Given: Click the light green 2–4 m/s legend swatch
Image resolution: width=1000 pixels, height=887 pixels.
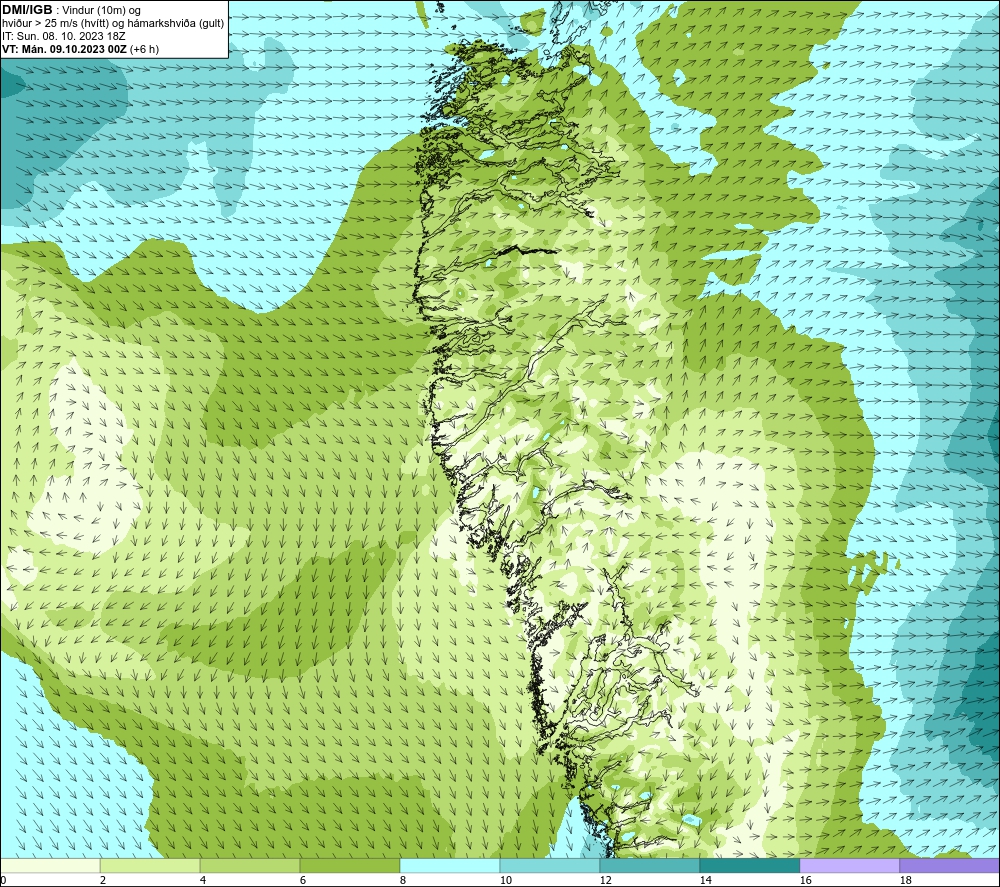Looking at the screenshot, I should click(150, 865).
